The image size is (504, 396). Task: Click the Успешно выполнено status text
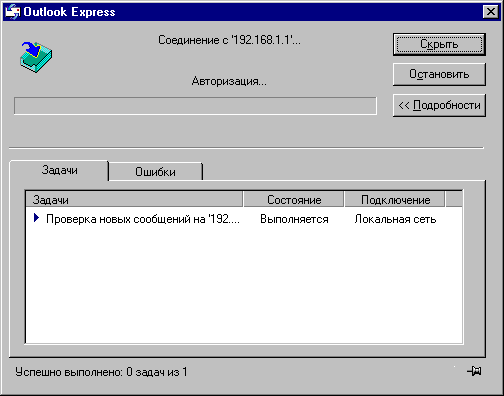(101, 372)
